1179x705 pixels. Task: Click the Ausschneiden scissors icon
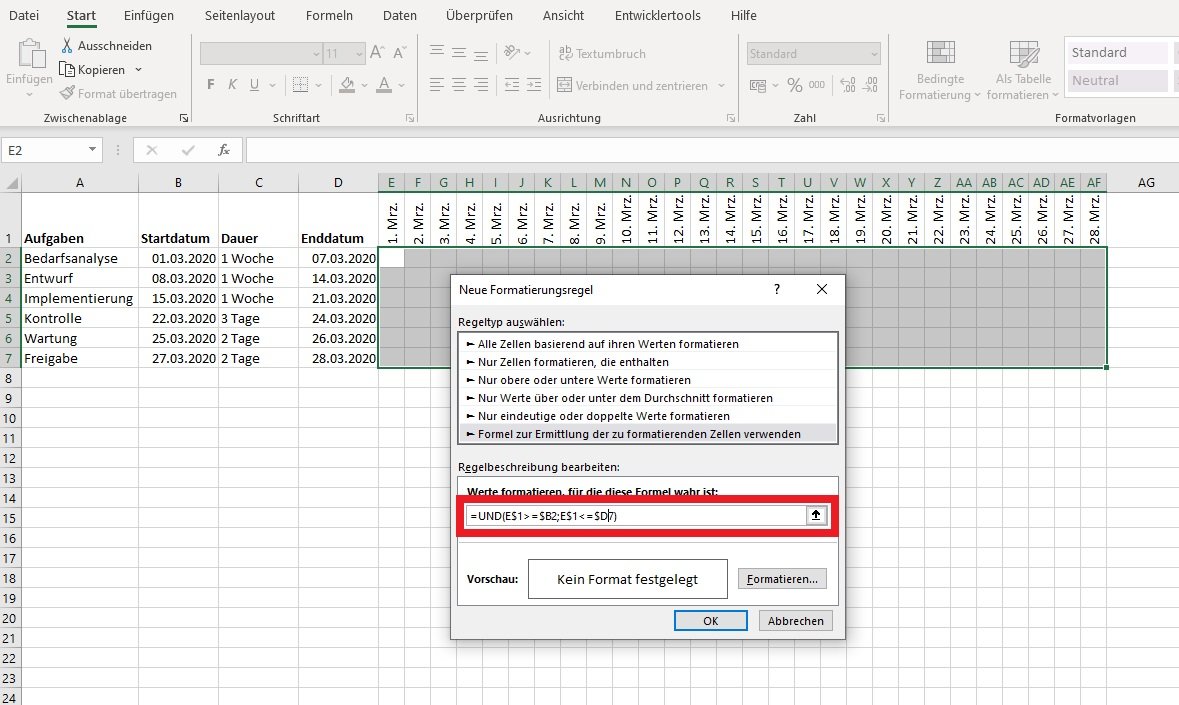pyautogui.click(x=67, y=46)
